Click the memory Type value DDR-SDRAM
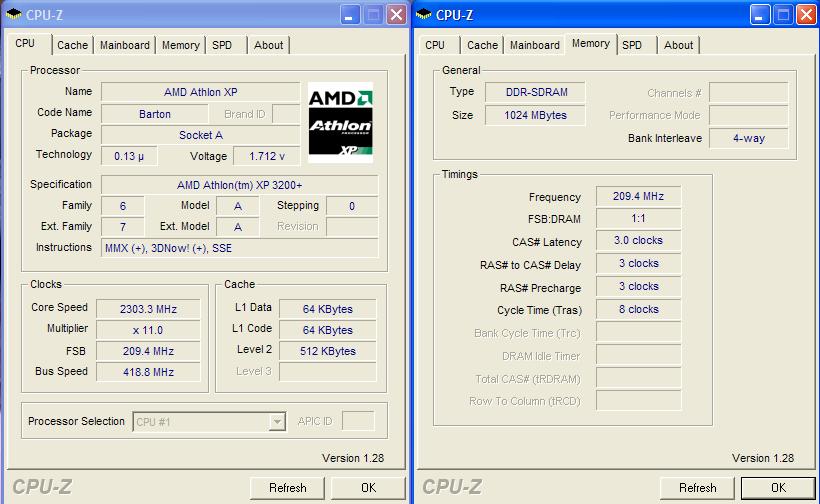The image size is (820, 504). click(x=535, y=92)
